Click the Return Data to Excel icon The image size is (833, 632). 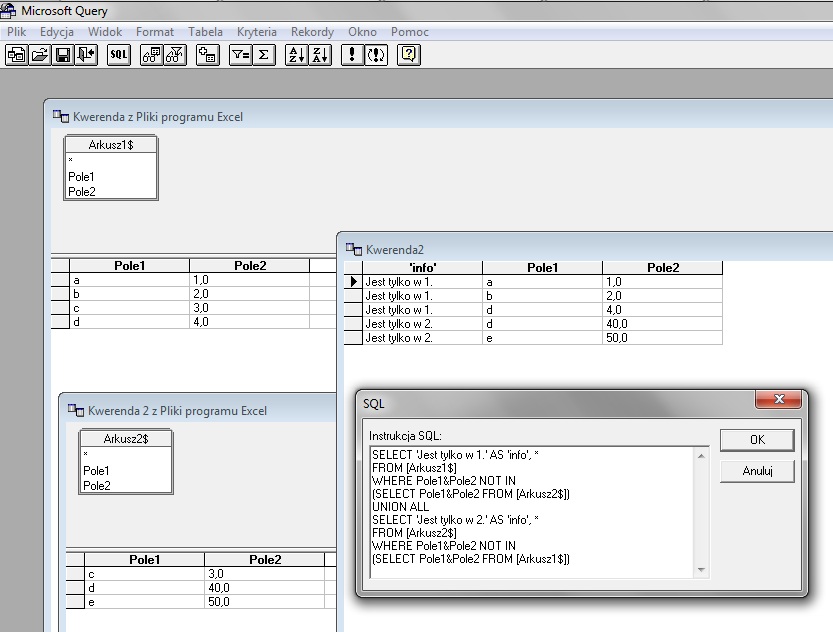(x=86, y=55)
